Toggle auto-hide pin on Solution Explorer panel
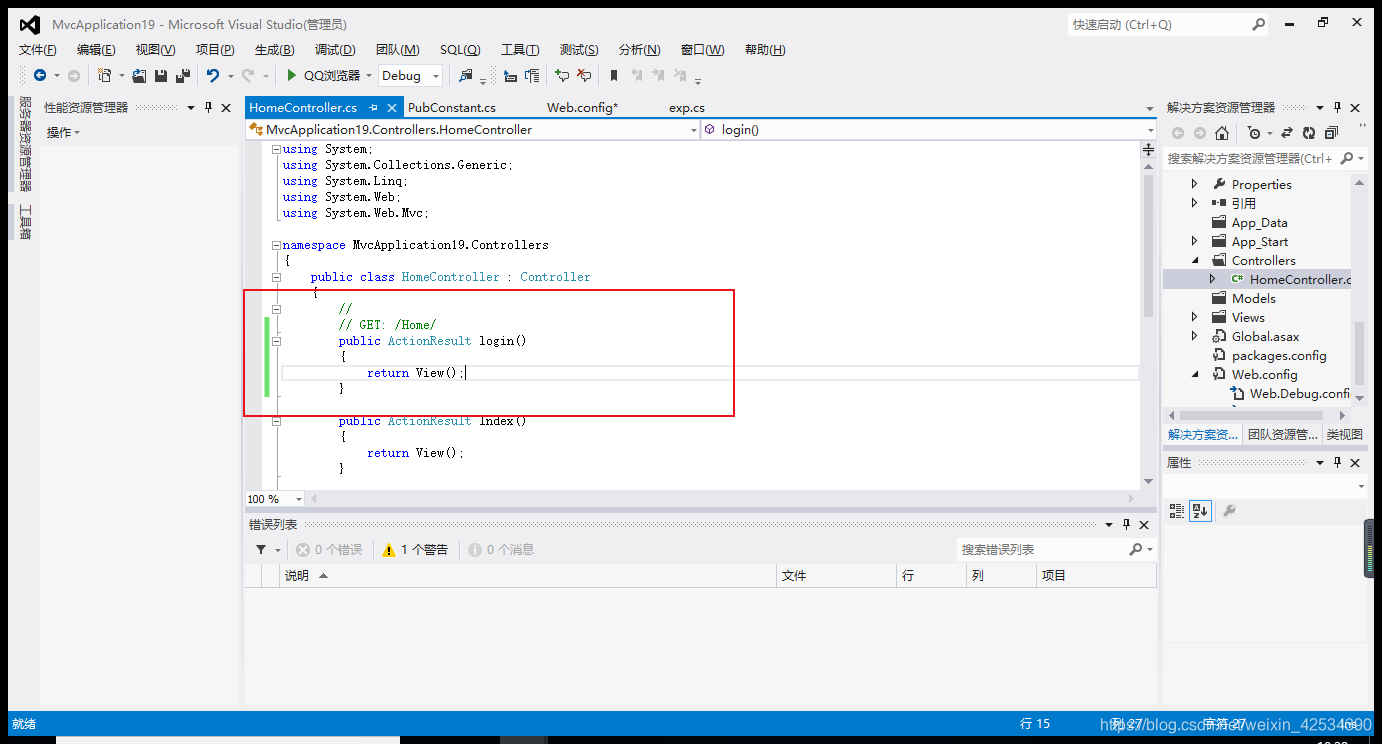 [x=1336, y=107]
